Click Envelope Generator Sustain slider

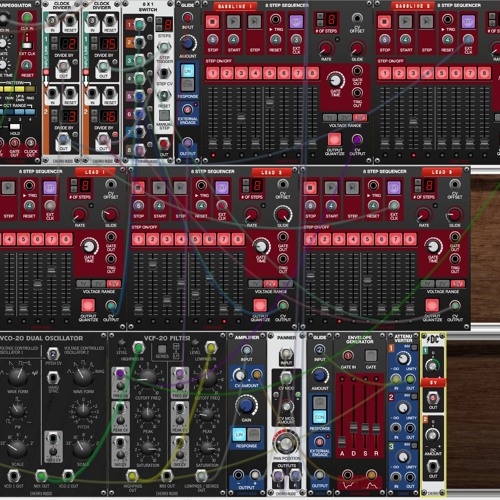[365, 428]
